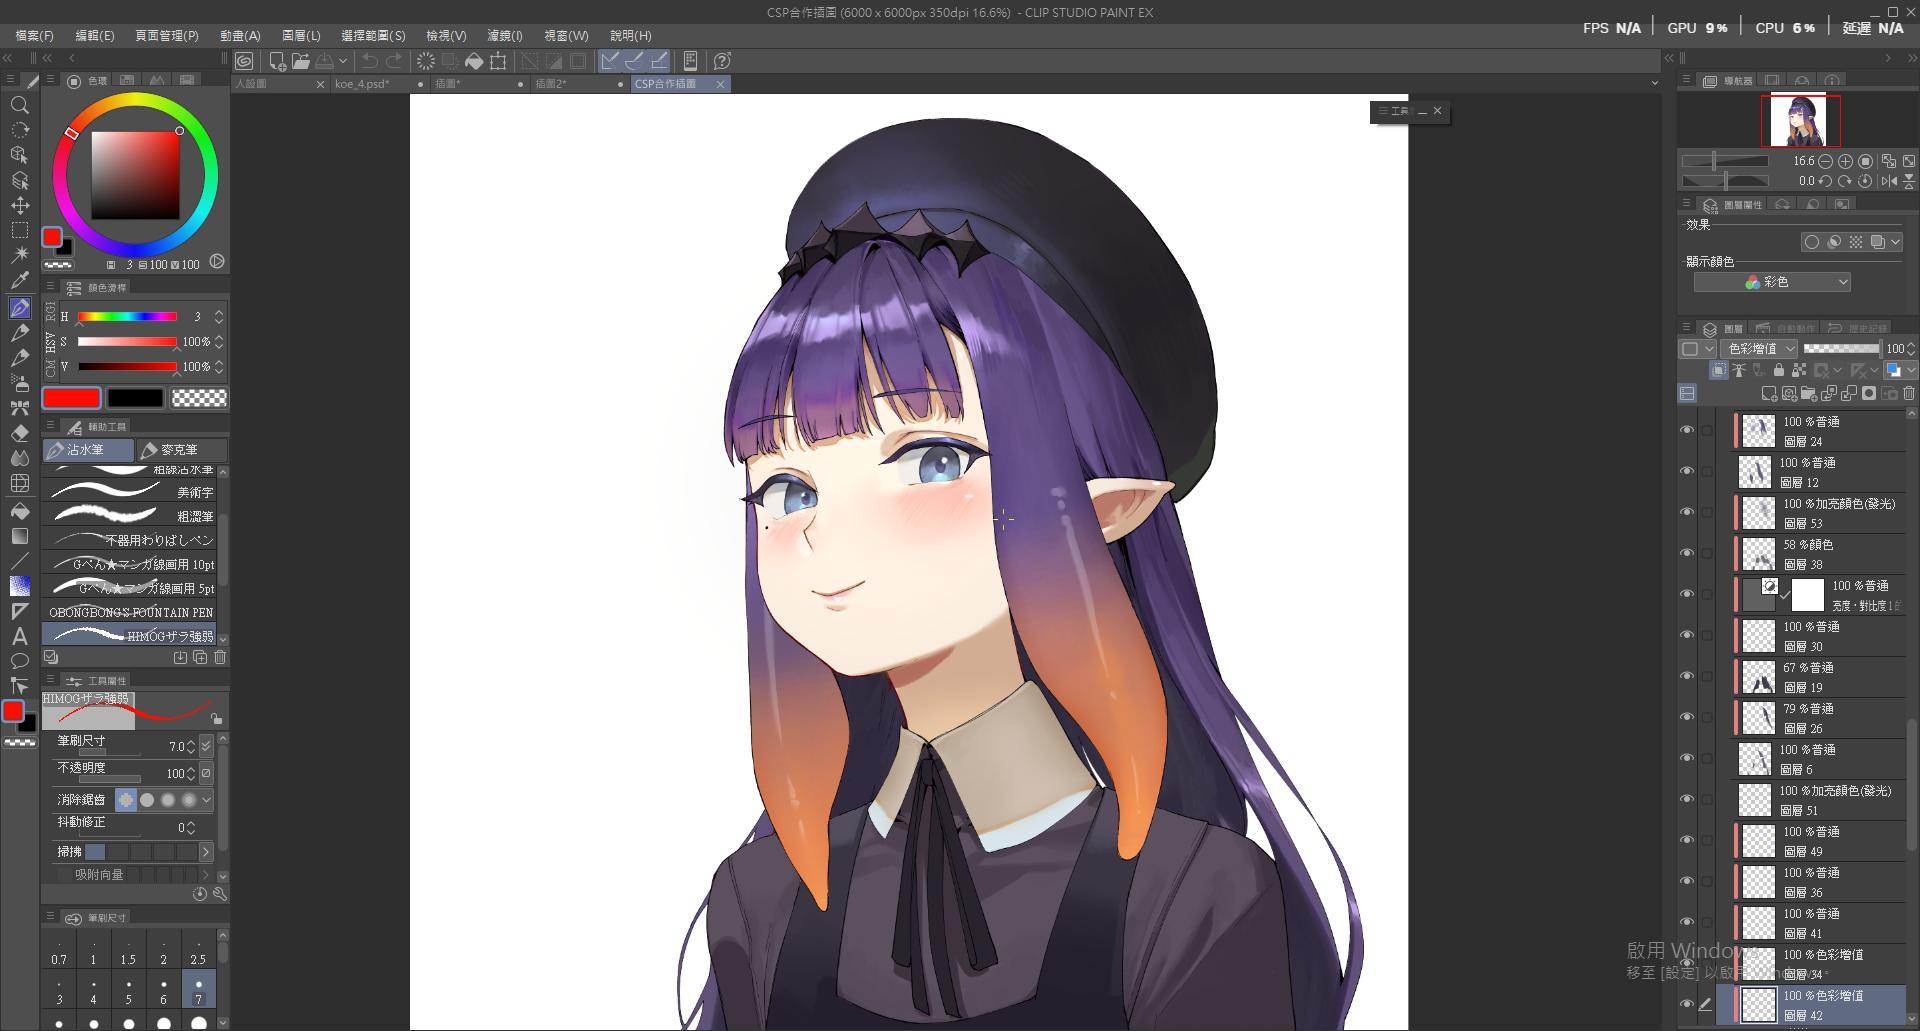Delete layer with the trash icon
The image size is (1920, 1031).
(1908, 394)
